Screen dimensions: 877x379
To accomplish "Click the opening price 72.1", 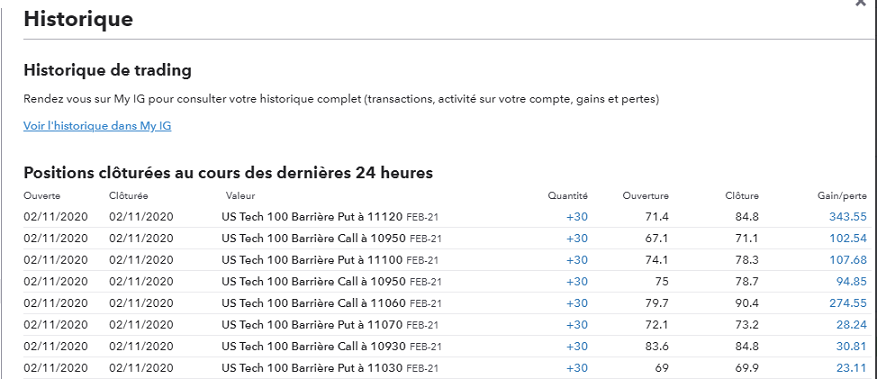I will (x=657, y=325).
